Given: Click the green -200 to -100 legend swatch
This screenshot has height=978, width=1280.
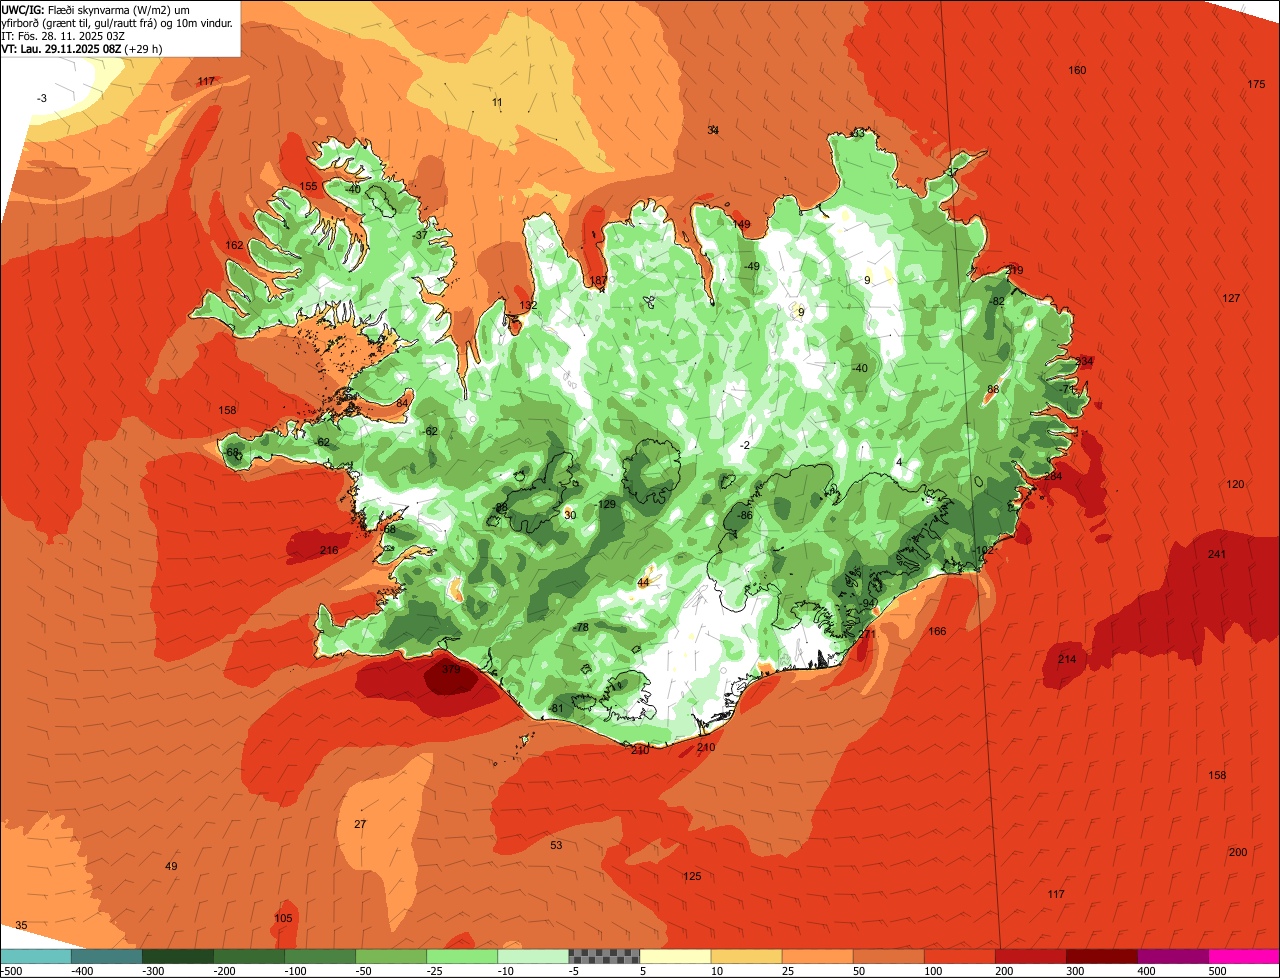Looking at the screenshot, I should pos(249,956).
